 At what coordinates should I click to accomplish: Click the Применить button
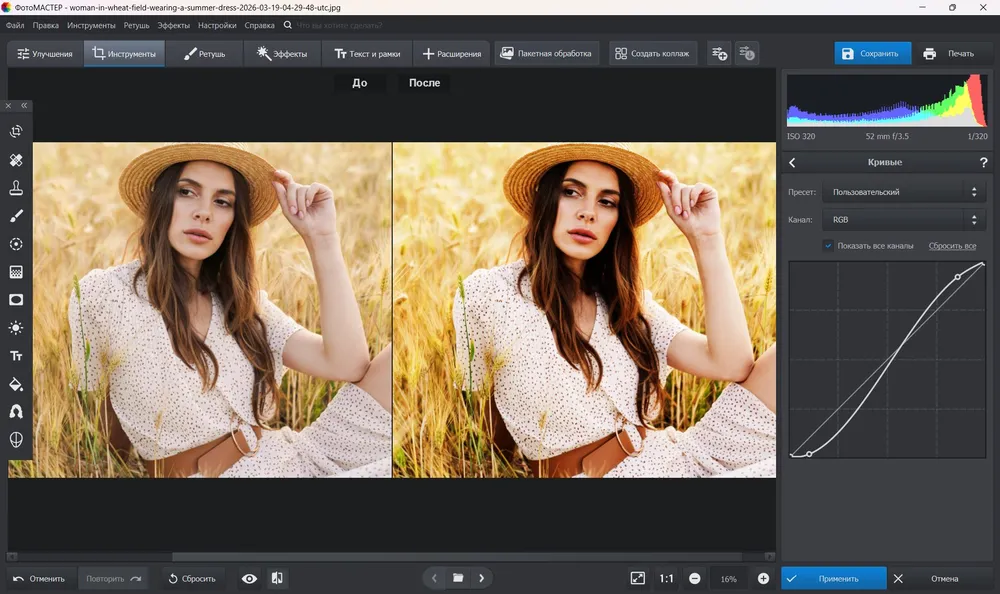(x=834, y=579)
